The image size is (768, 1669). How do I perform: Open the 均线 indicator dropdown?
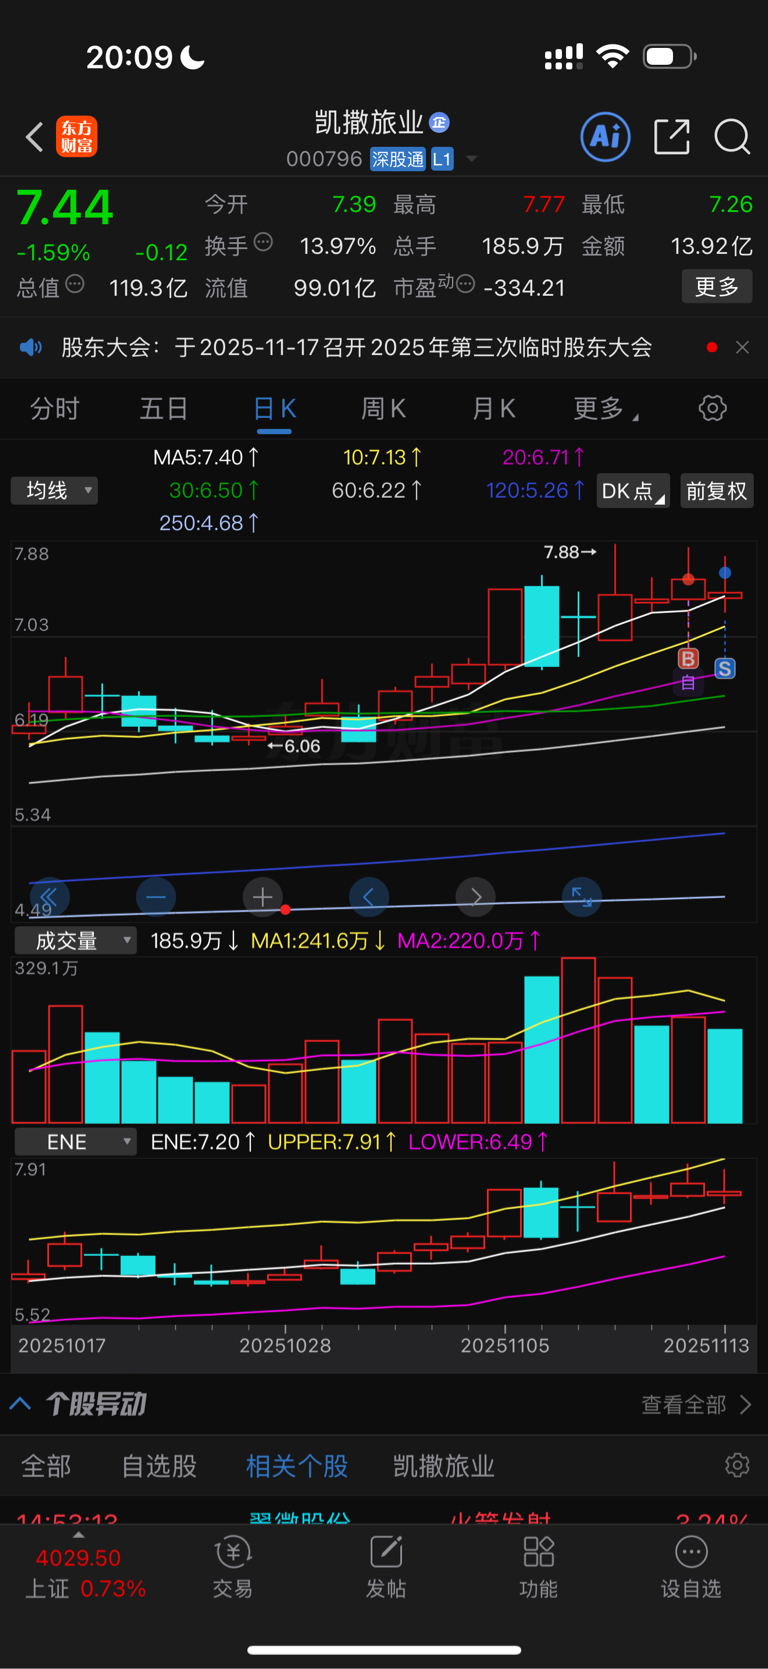coord(54,490)
